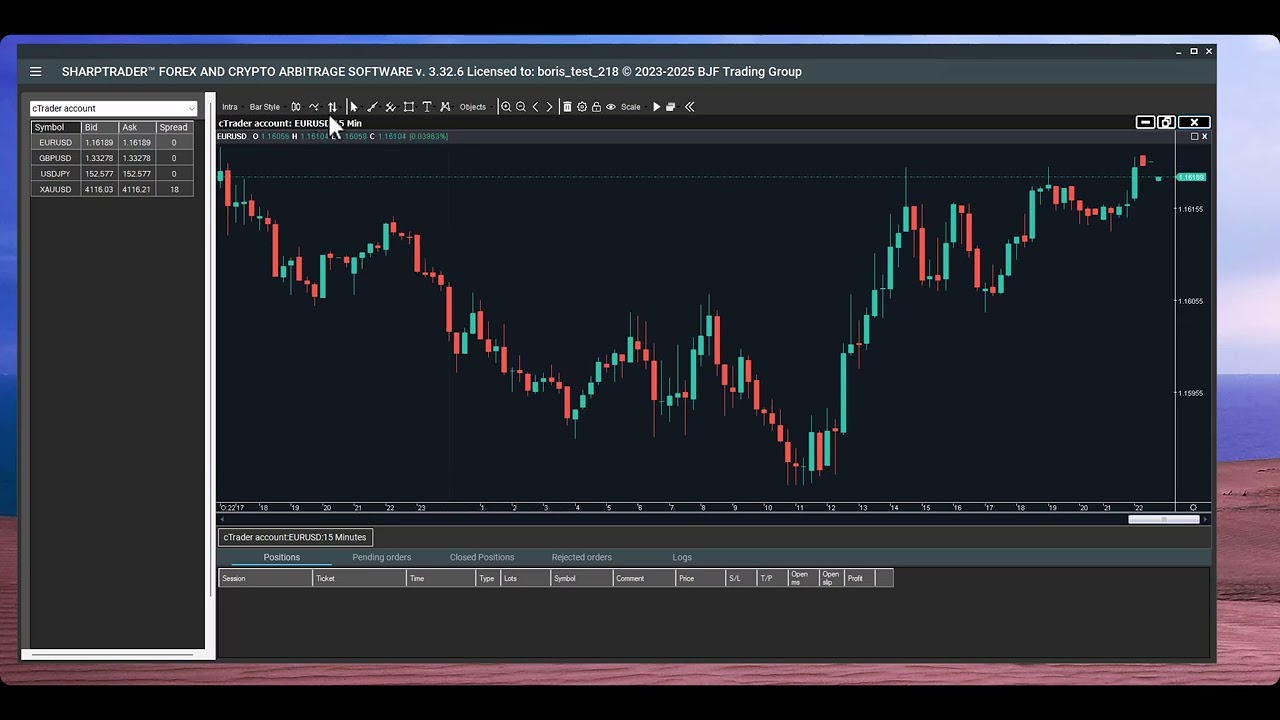Click the Scale toolbar button
The width and height of the screenshot is (1280, 720).
click(x=631, y=107)
